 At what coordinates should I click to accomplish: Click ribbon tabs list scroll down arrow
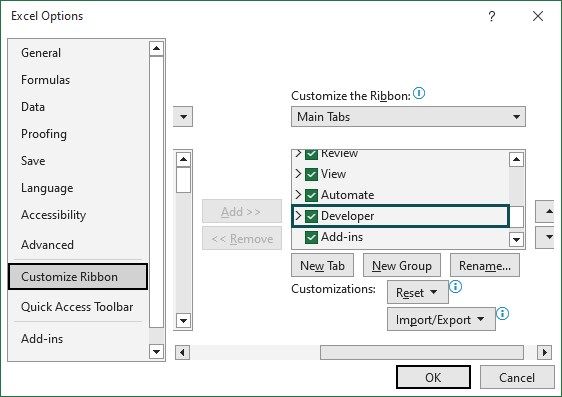[x=516, y=239]
